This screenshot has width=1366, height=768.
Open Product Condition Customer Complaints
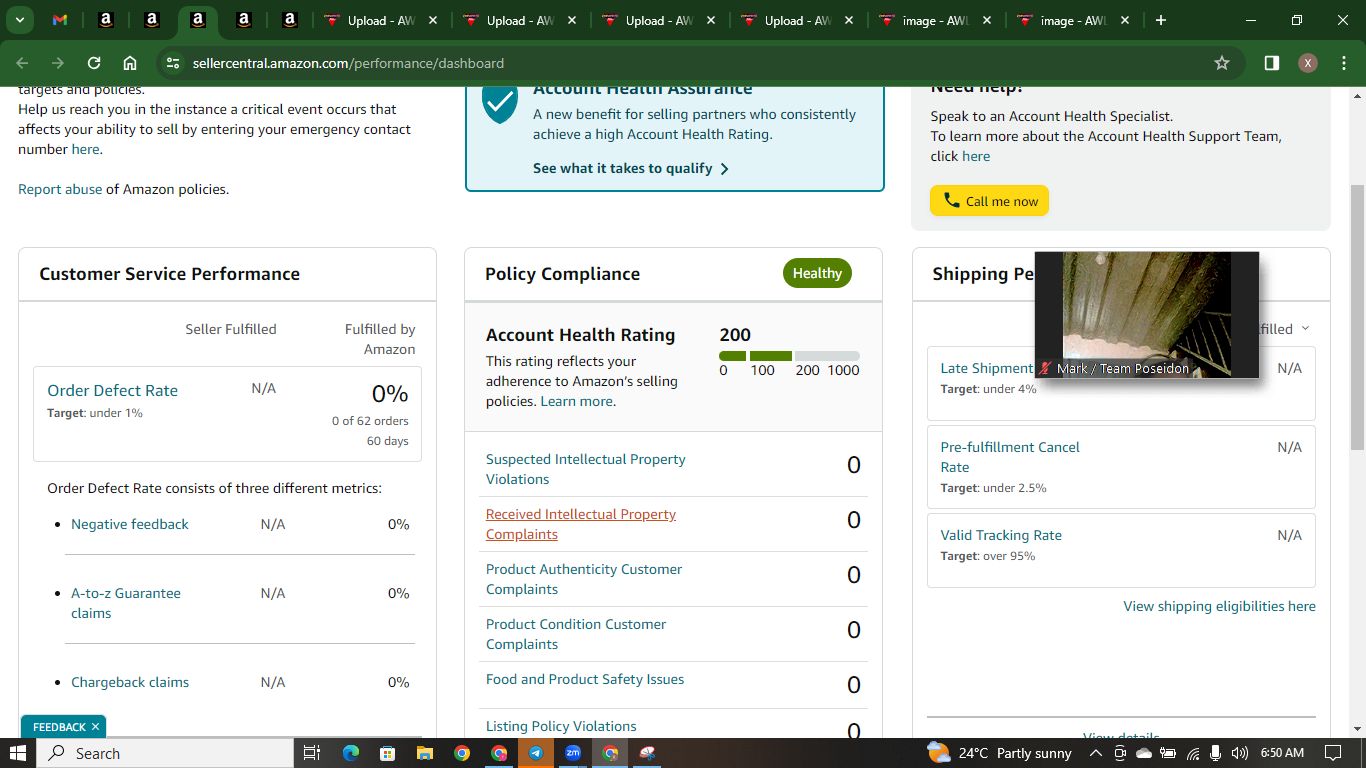tap(576, 634)
